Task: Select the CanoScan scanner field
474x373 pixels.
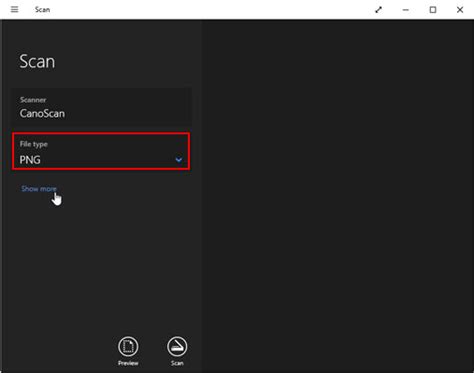Action: click(x=102, y=107)
